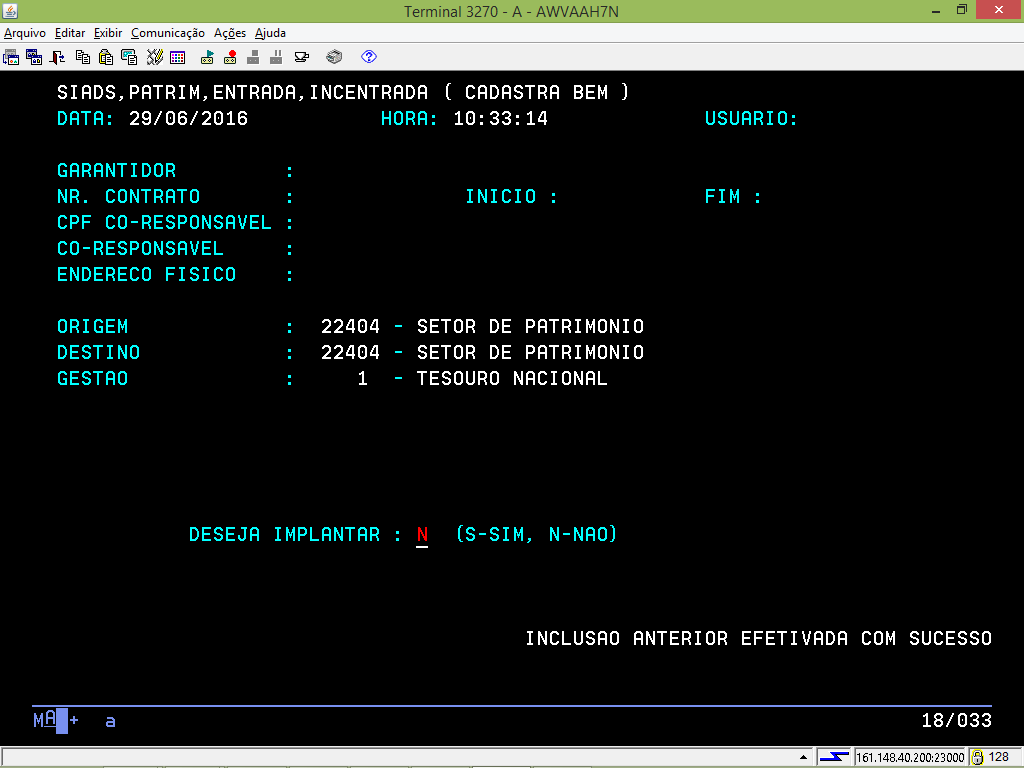Click the green play macro icon
1024x768 pixels.
coord(207,57)
